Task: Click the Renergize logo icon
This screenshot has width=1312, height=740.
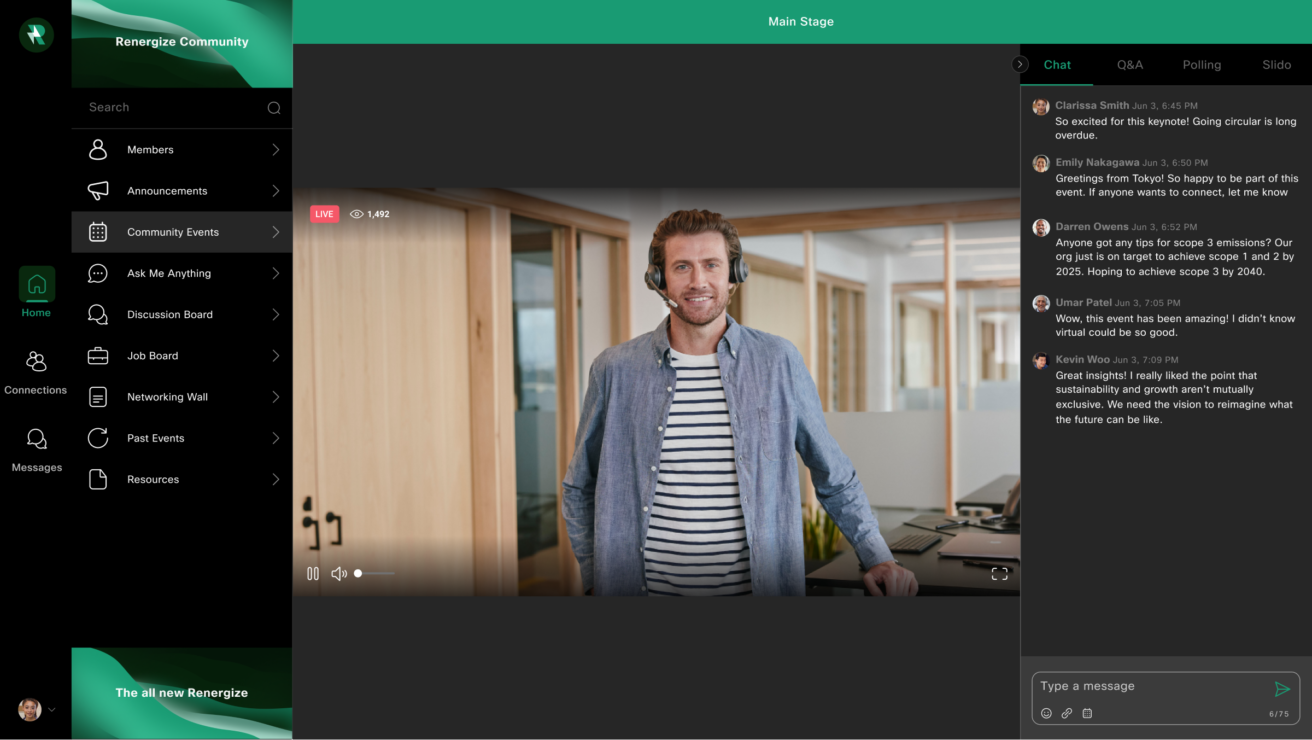Action: [x=36, y=35]
